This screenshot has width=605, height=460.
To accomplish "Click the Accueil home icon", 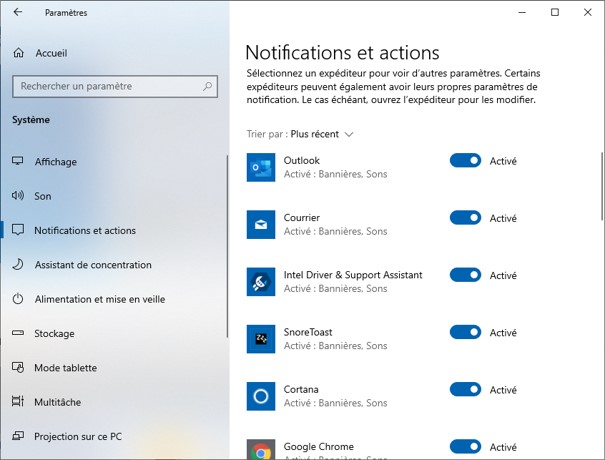I will click(x=19, y=53).
